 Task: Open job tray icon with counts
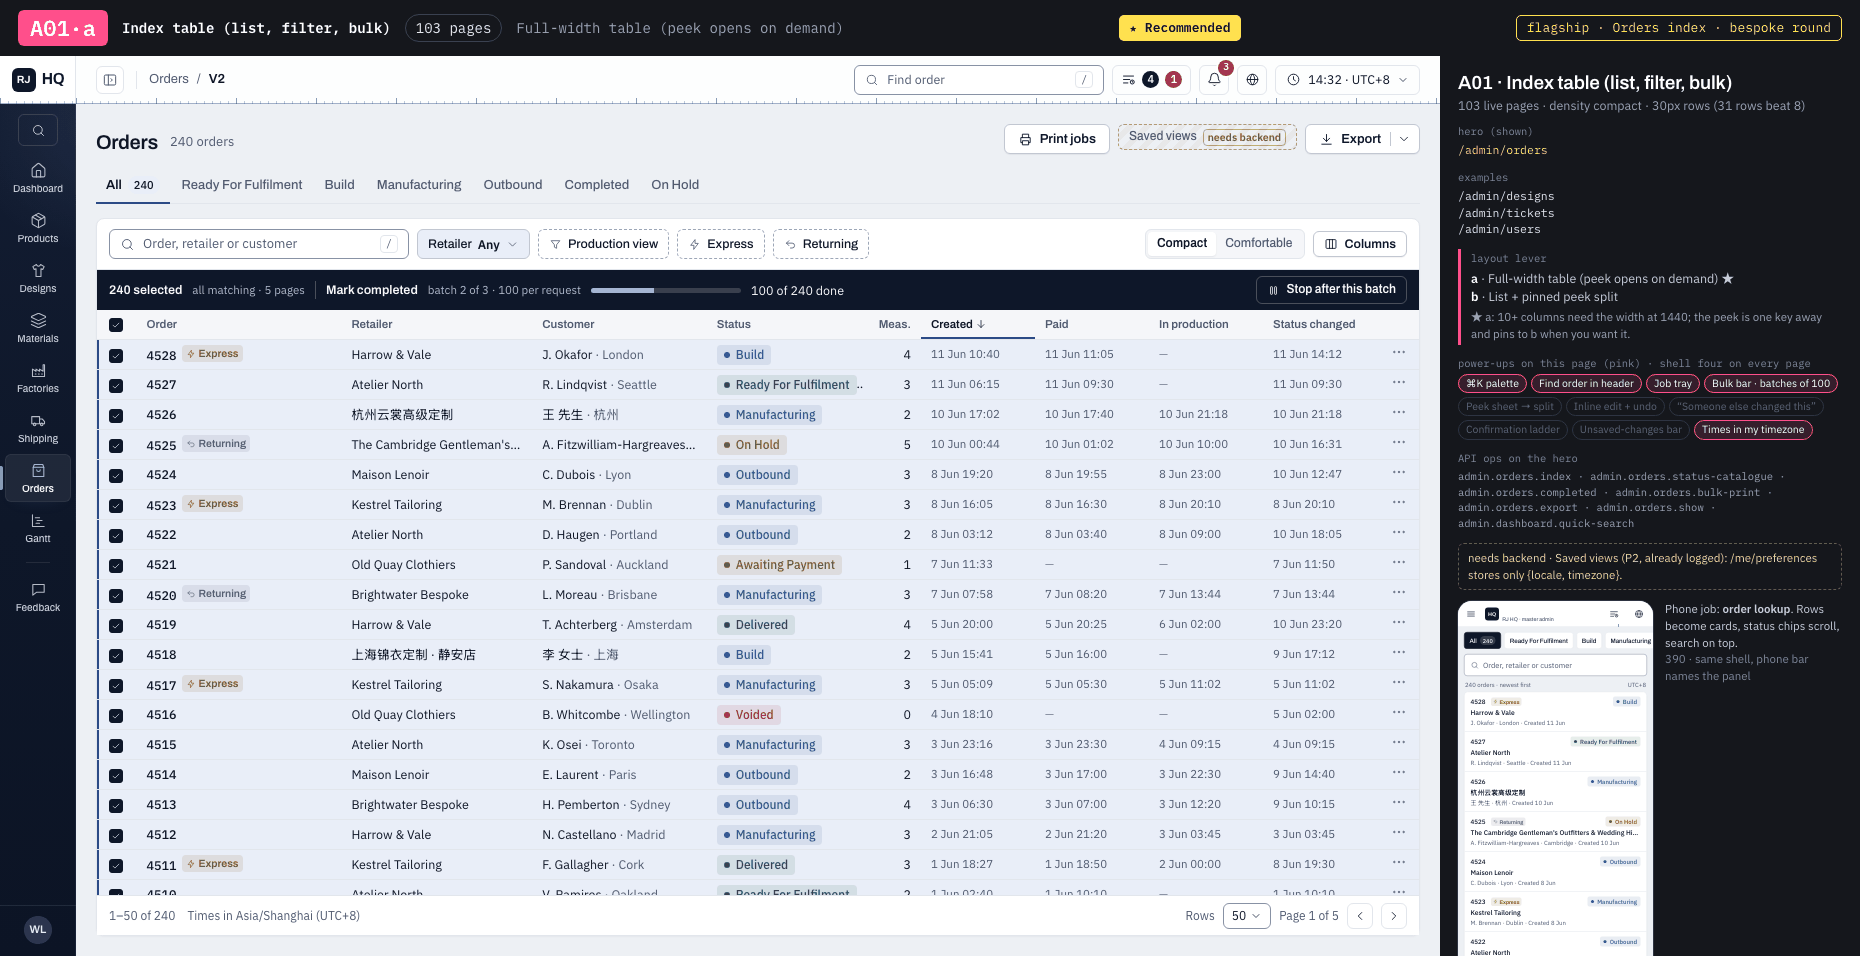pyautogui.click(x=1151, y=79)
